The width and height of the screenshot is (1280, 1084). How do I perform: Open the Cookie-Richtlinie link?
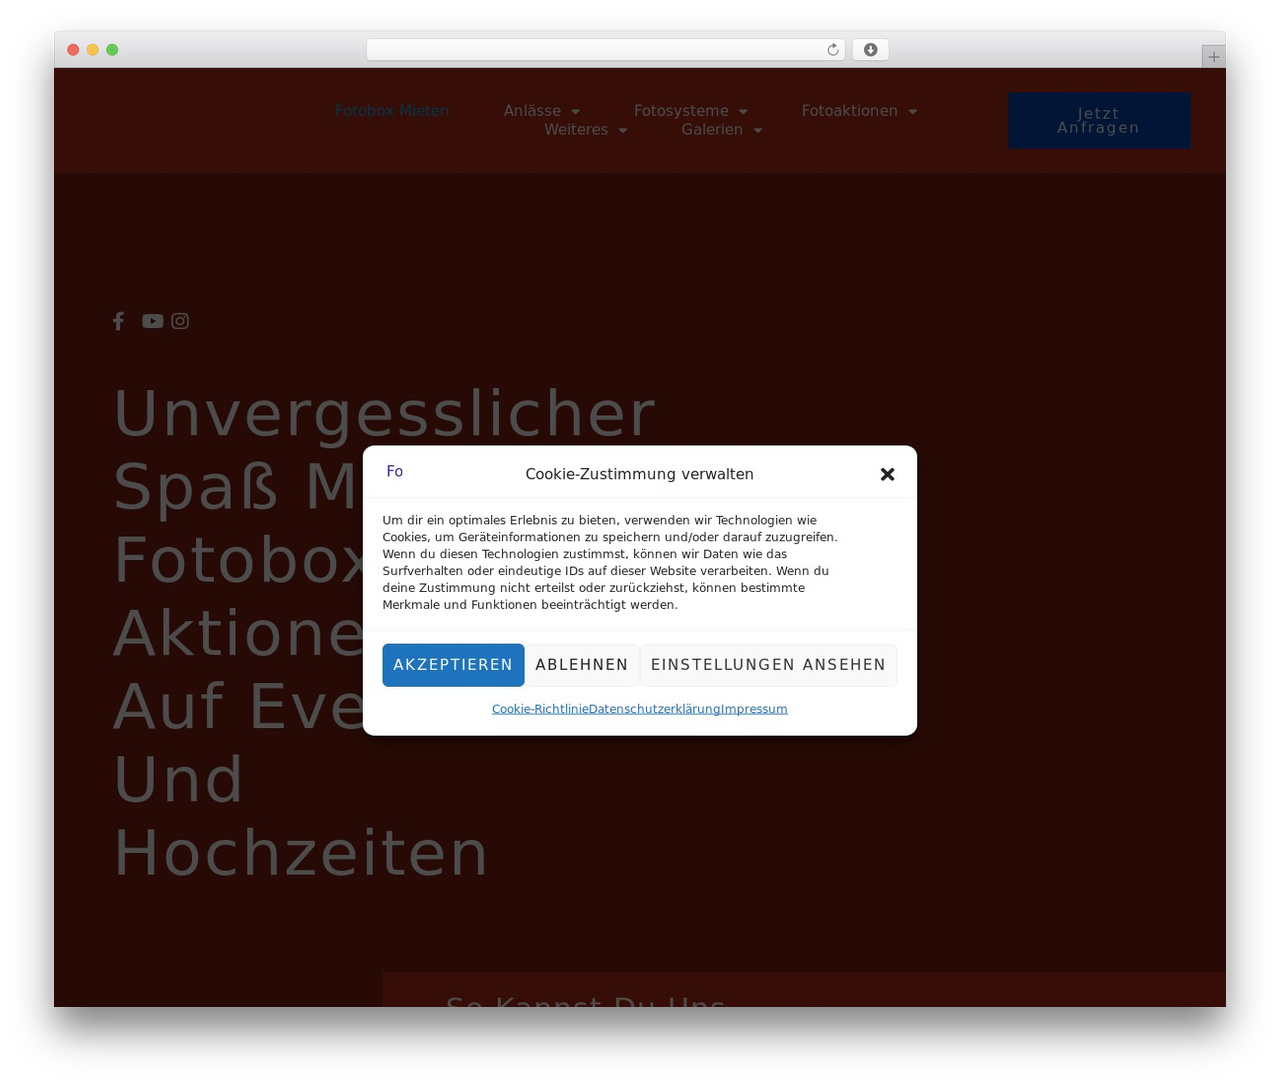[x=540, y=709]
